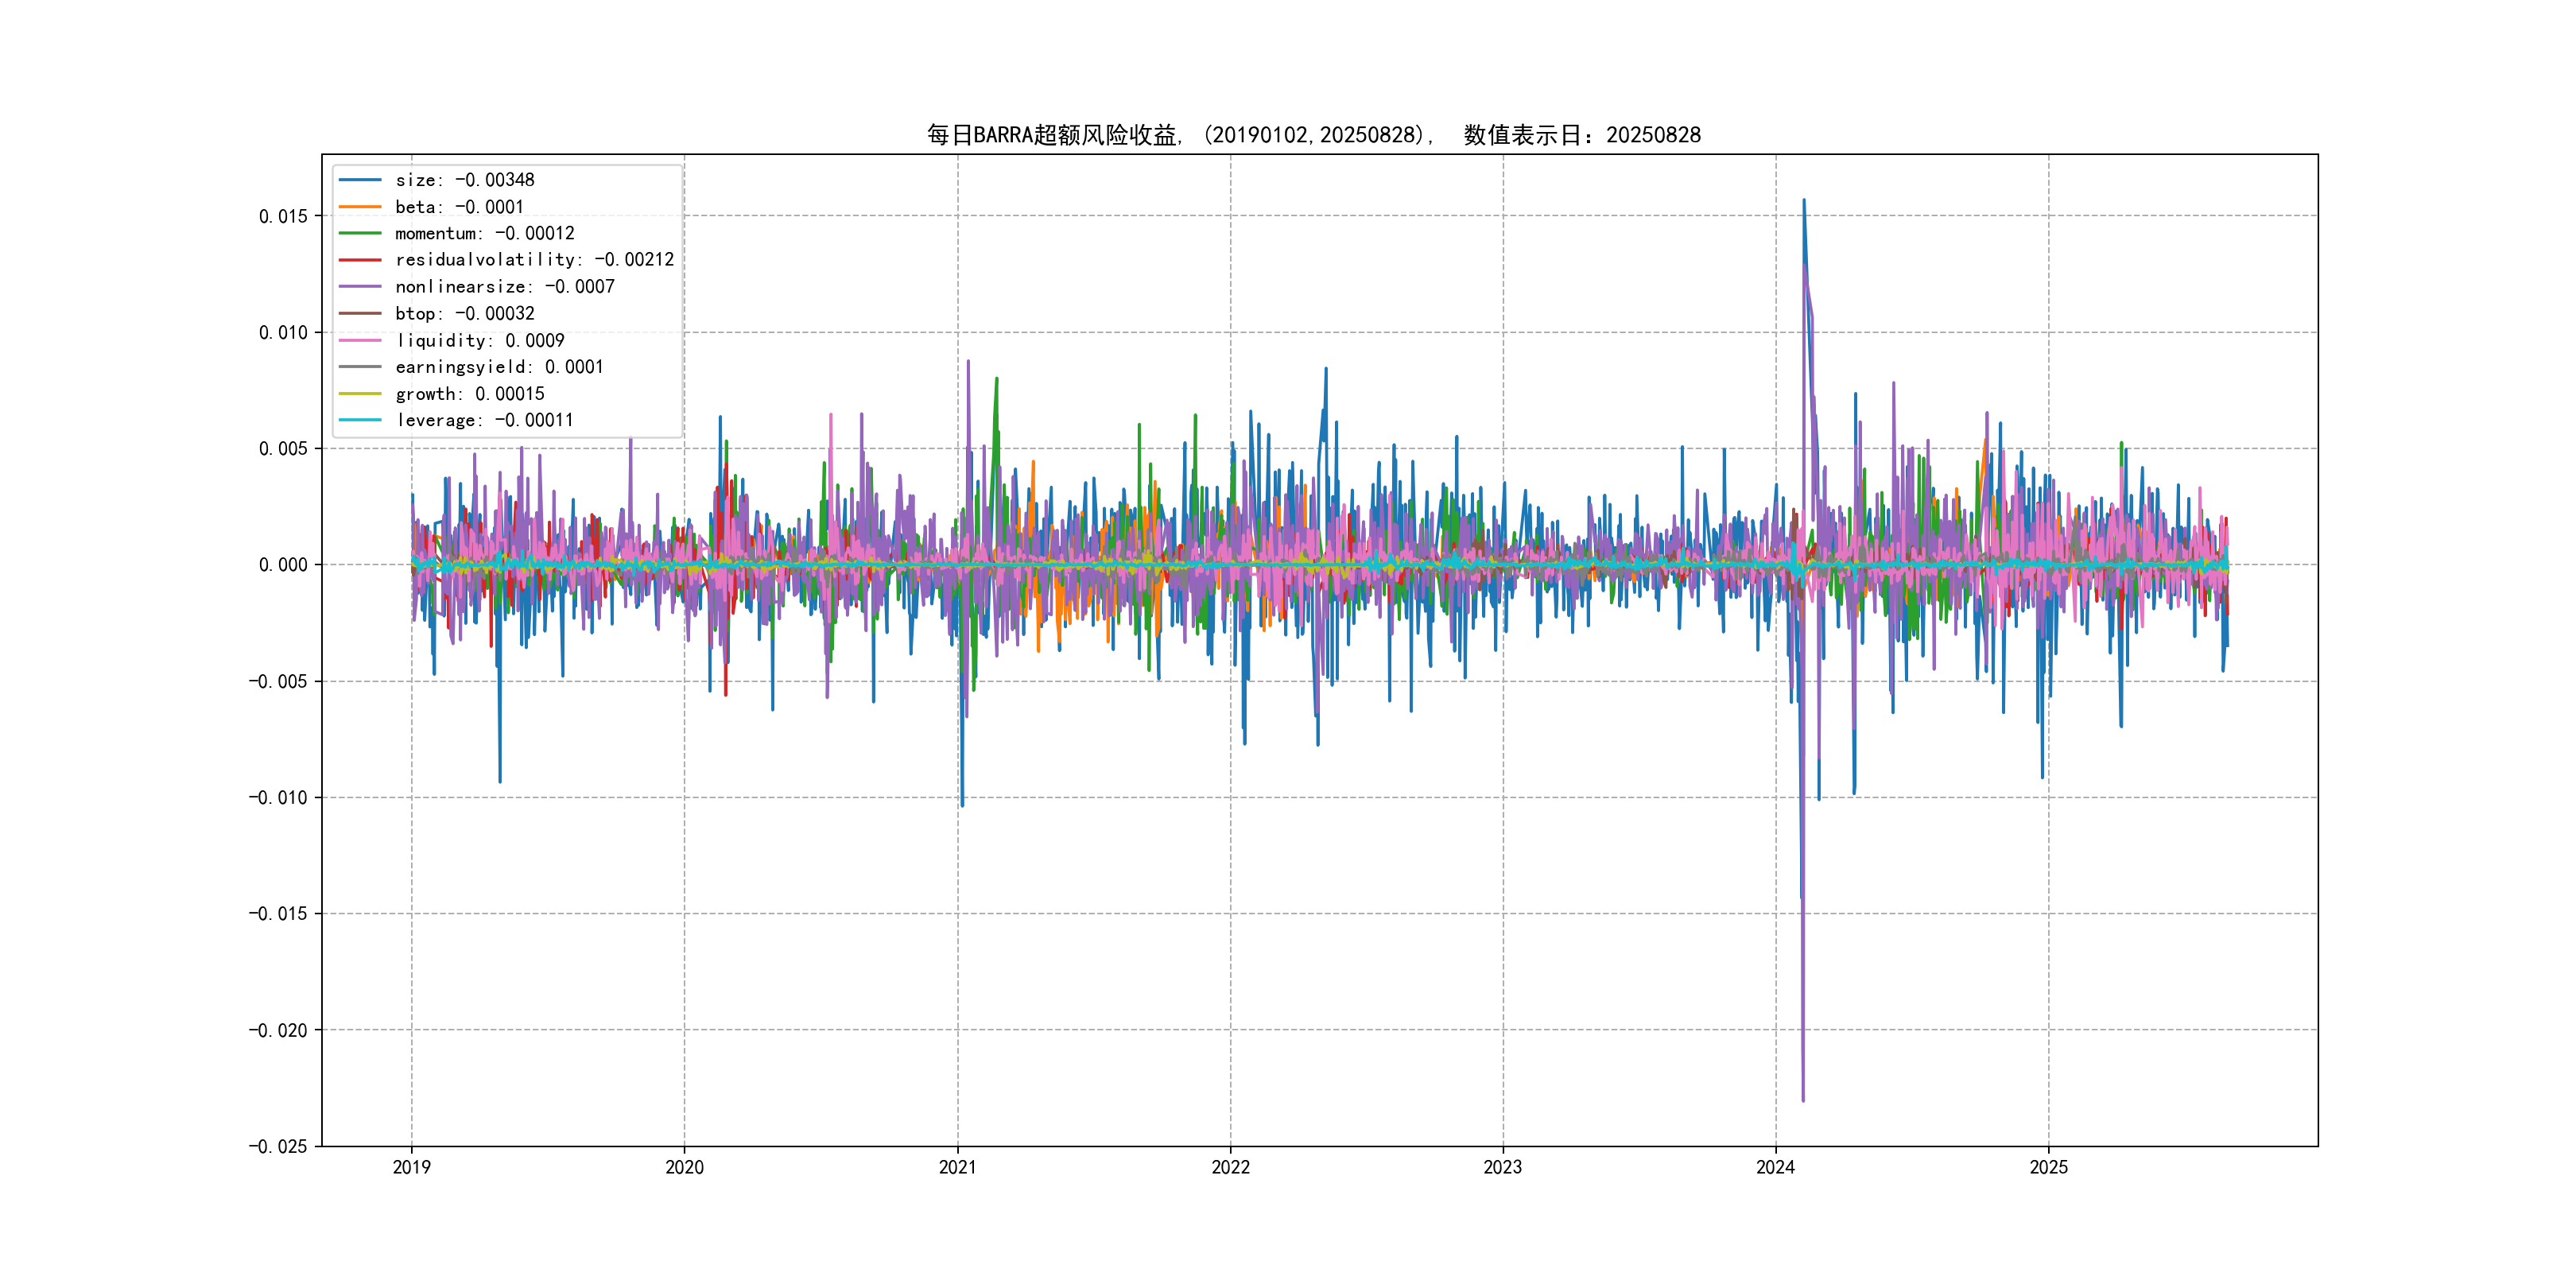The image size is (2576, 1288).
Task: Click the -0.010 y-axis tick label
Action: (278, 797)
